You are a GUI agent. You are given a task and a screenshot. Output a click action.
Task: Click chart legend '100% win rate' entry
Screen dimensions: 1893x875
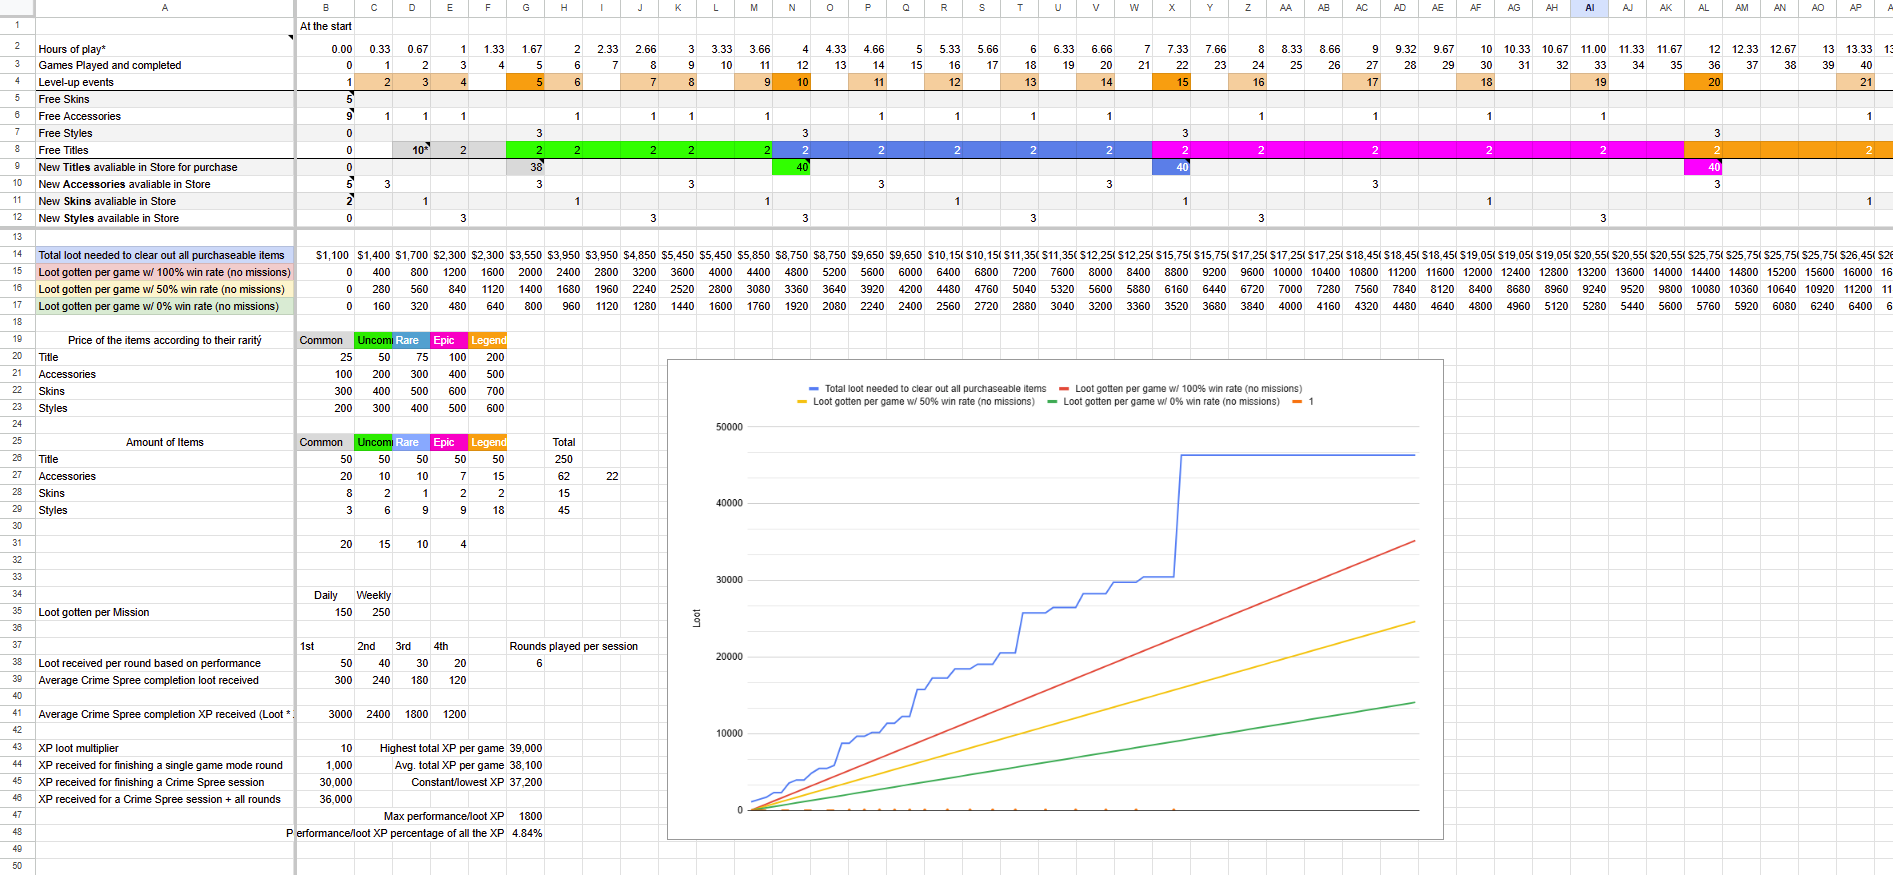coord(1181,389)
